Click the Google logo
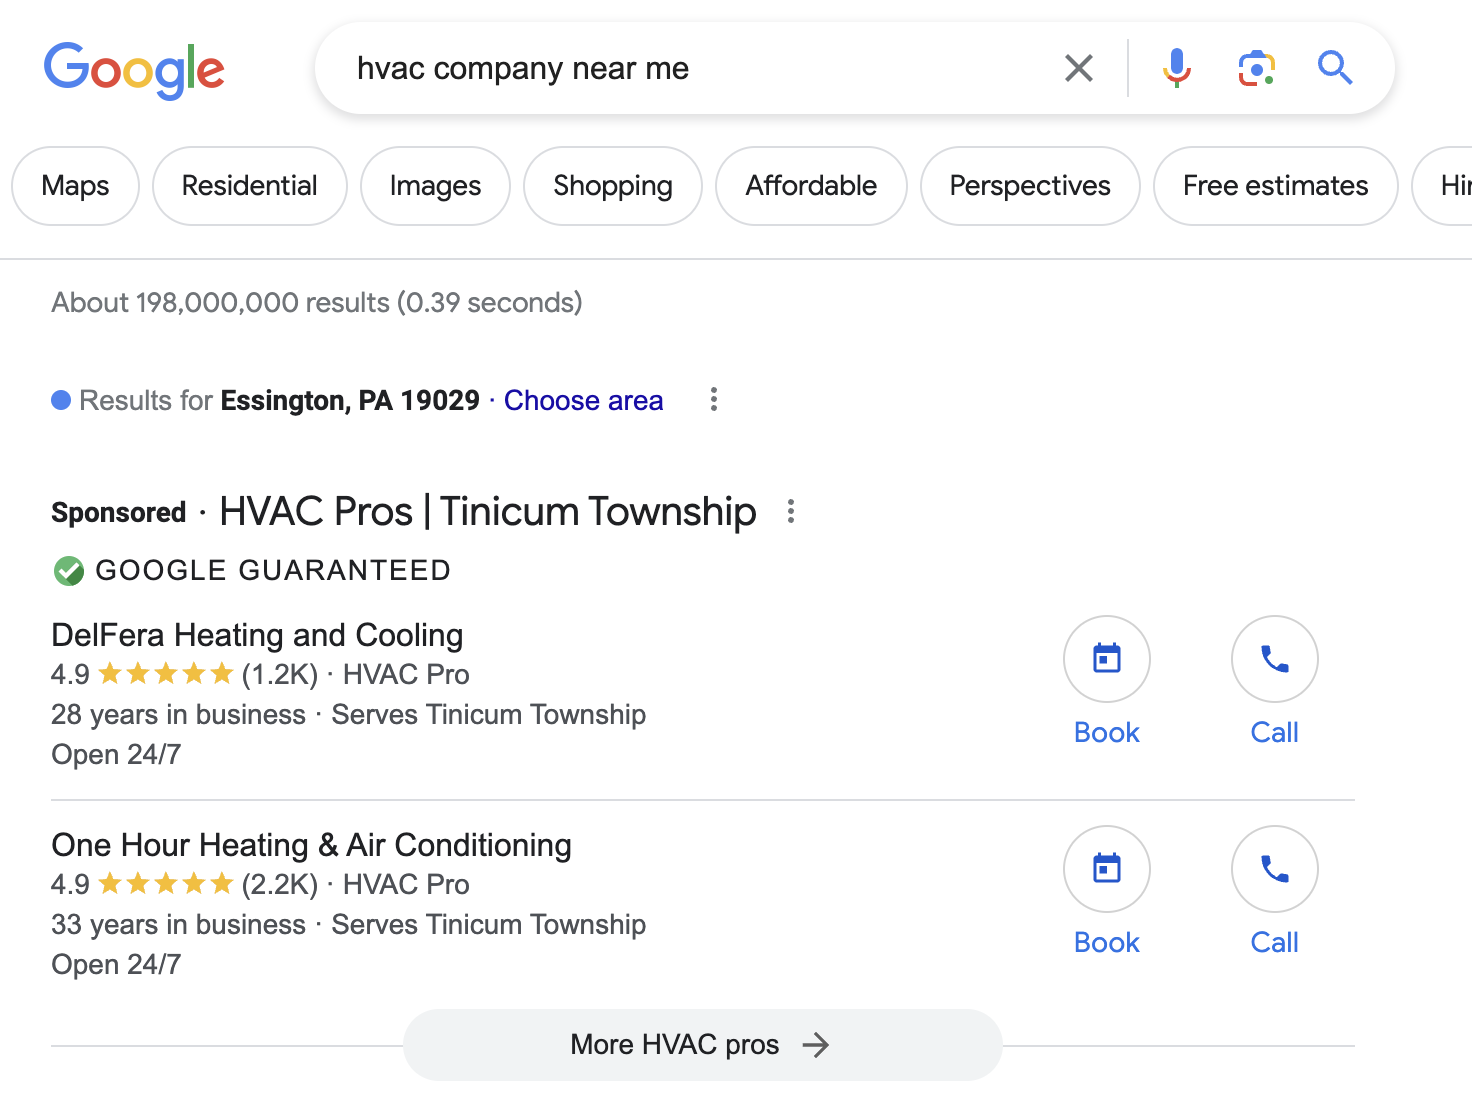Viewport: 1472px width, 1104px height. (134, 70)
